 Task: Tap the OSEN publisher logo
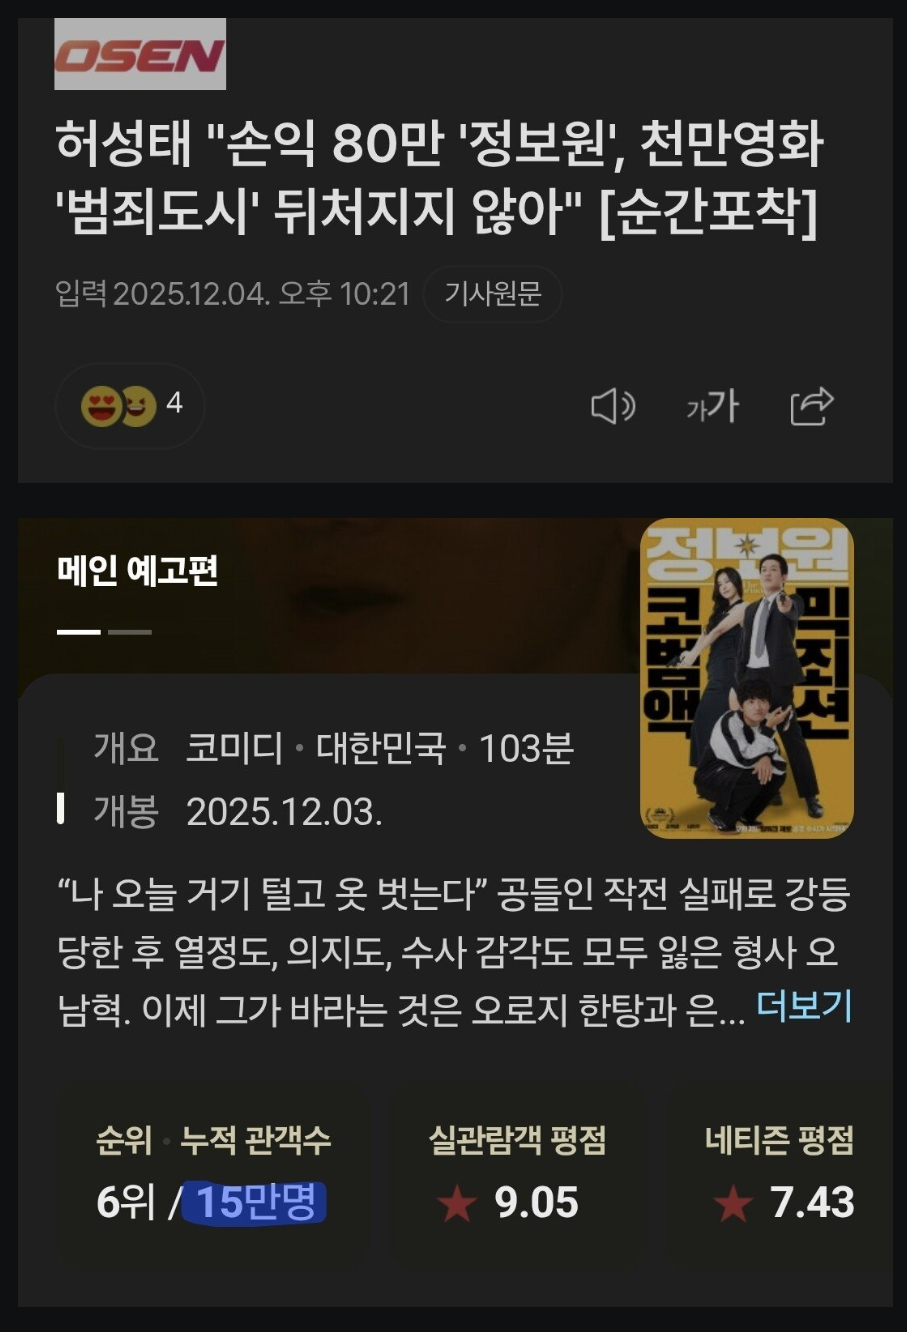point(140,54)
